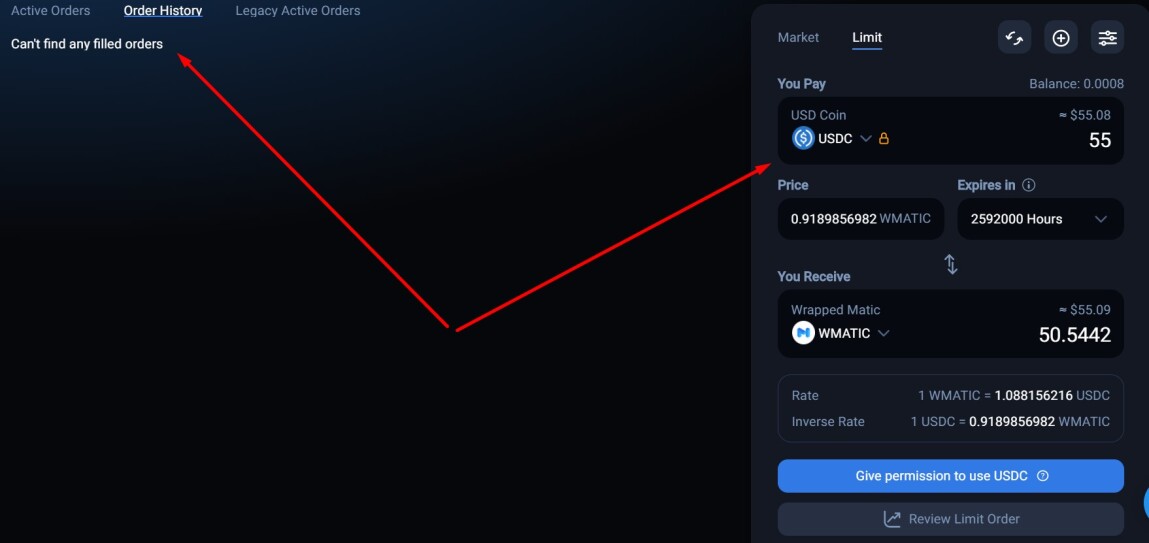Expand the WMATIC token selector chevron
Screen dimensions: 1149x543
point(883,333)
